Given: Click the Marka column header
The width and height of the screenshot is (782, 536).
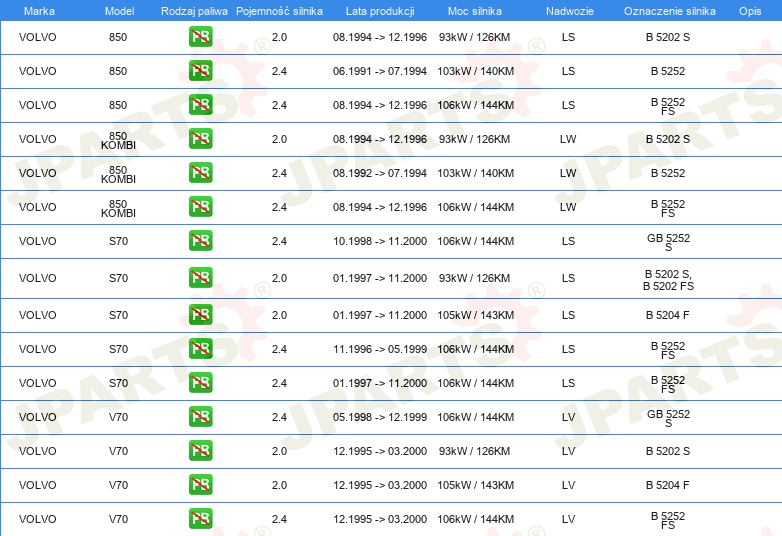Looking at the screenshot, I should pyautogui.click(x=39, y=11).
